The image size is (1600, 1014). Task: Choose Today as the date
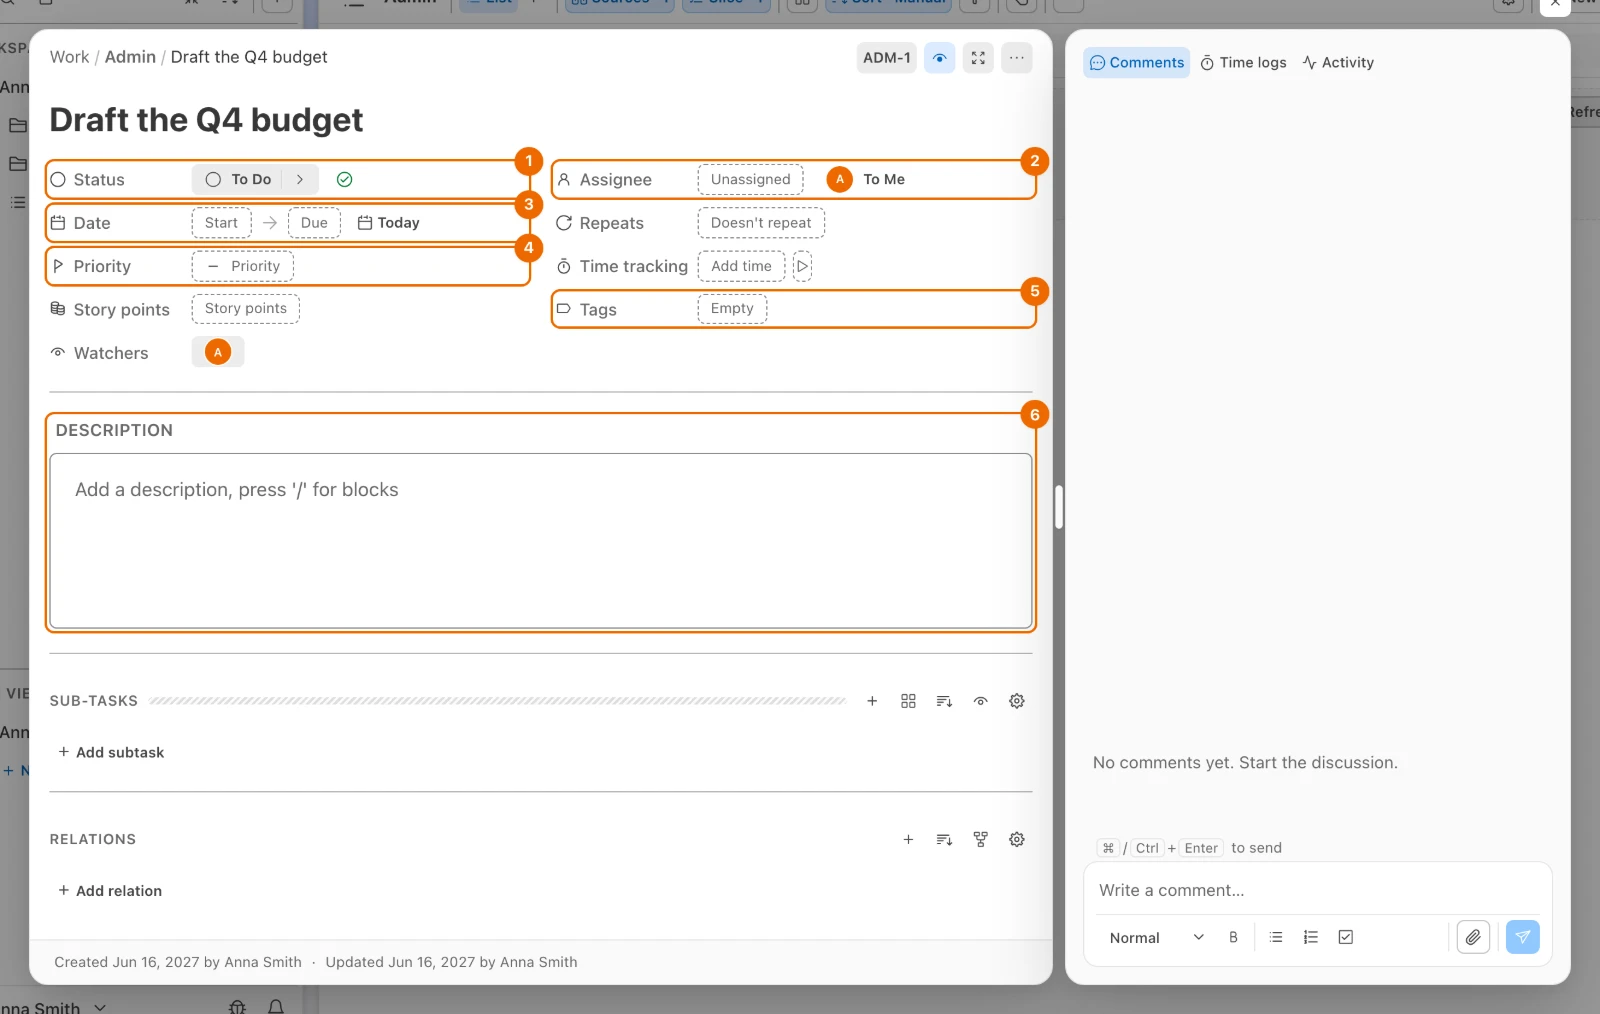[389, 223]
